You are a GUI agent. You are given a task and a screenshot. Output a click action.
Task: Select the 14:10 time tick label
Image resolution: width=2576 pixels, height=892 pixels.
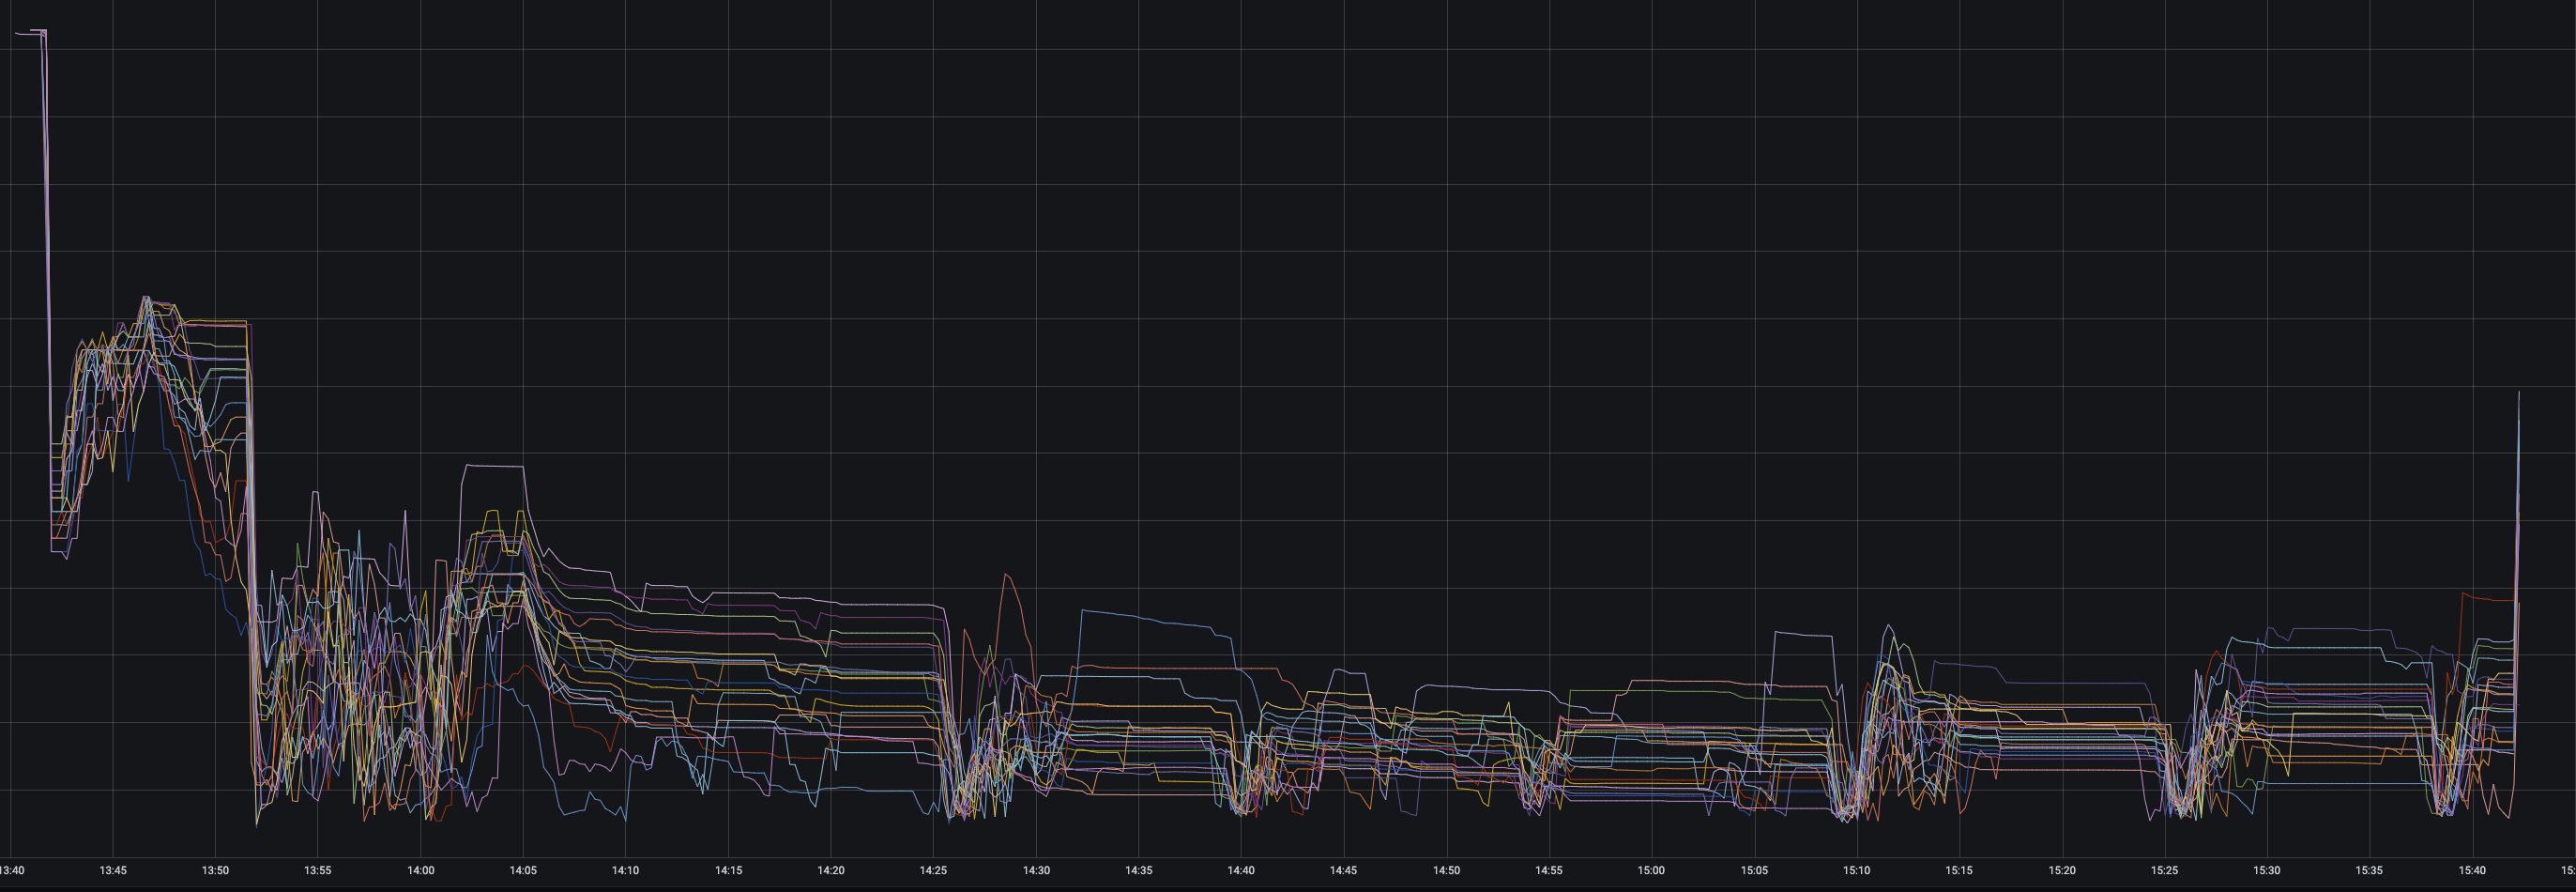tap(626, 870)
